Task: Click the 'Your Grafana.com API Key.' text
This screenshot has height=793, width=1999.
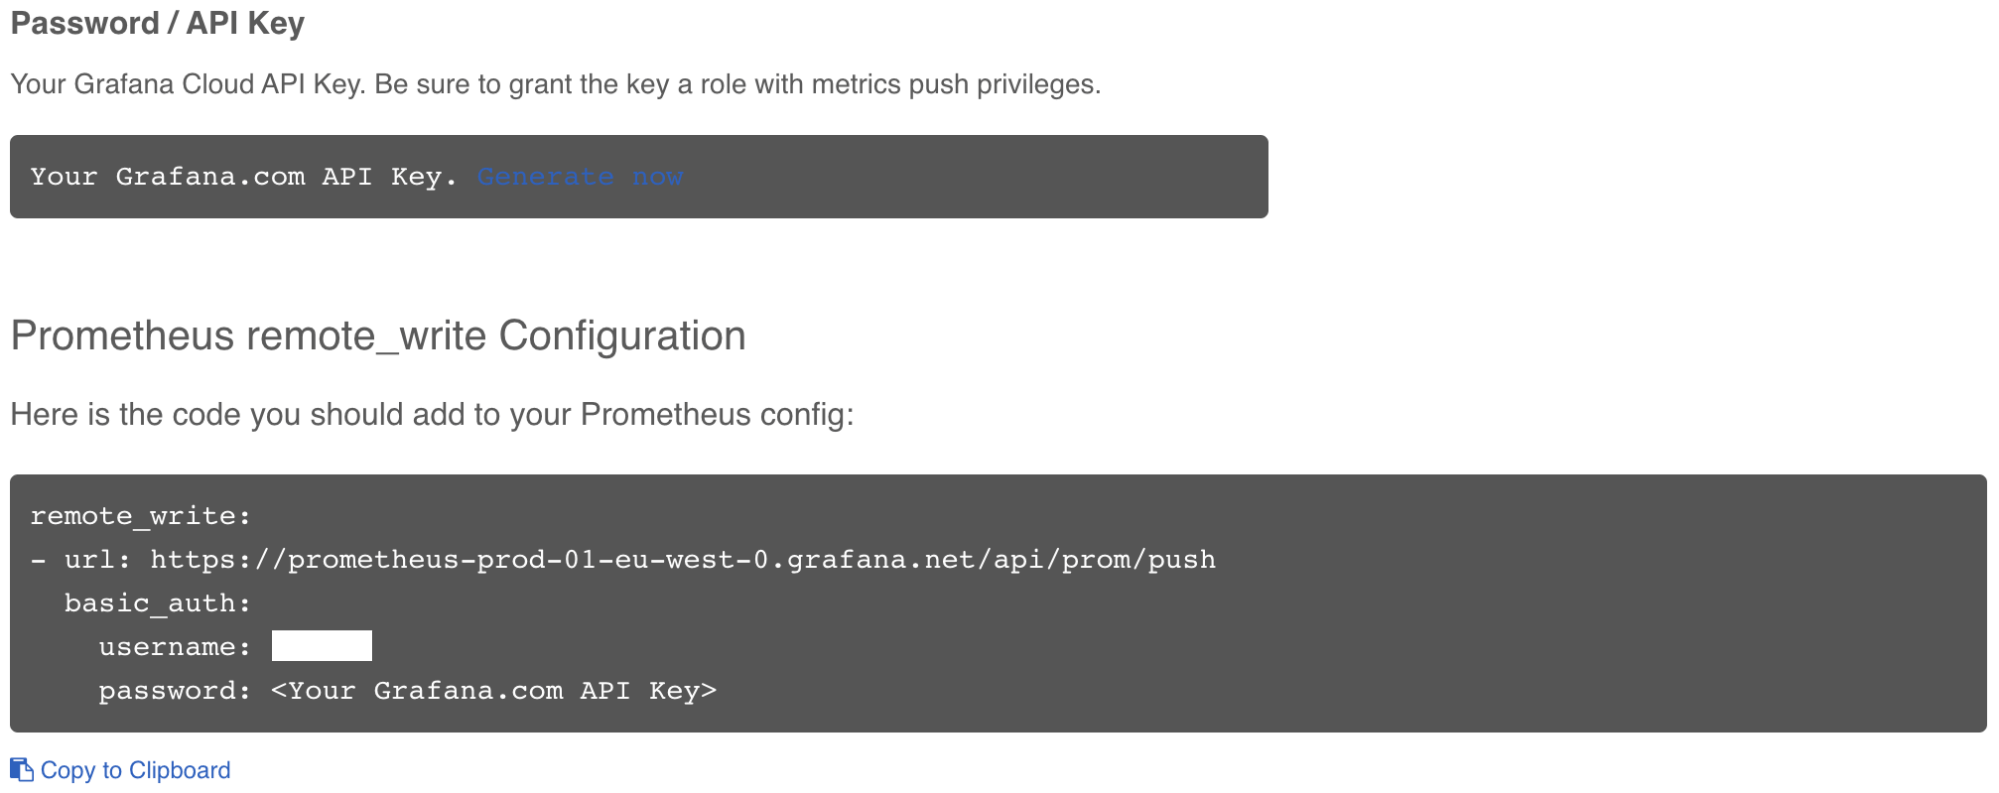Action: point(243,177)
